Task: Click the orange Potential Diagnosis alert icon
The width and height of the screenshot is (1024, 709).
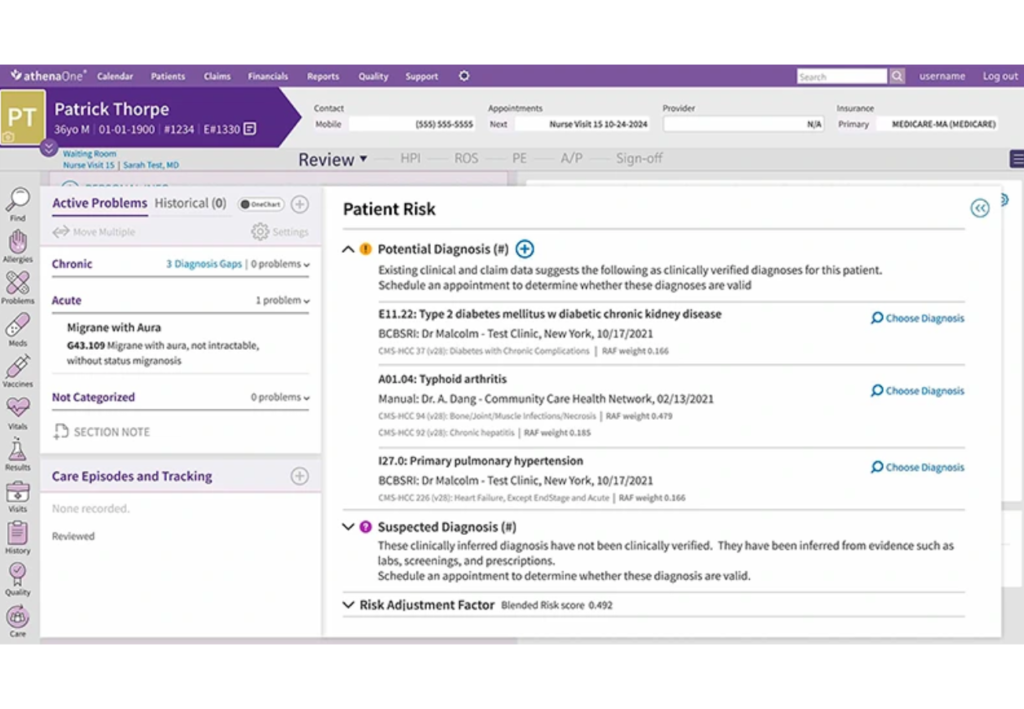Action: (366, 249)
